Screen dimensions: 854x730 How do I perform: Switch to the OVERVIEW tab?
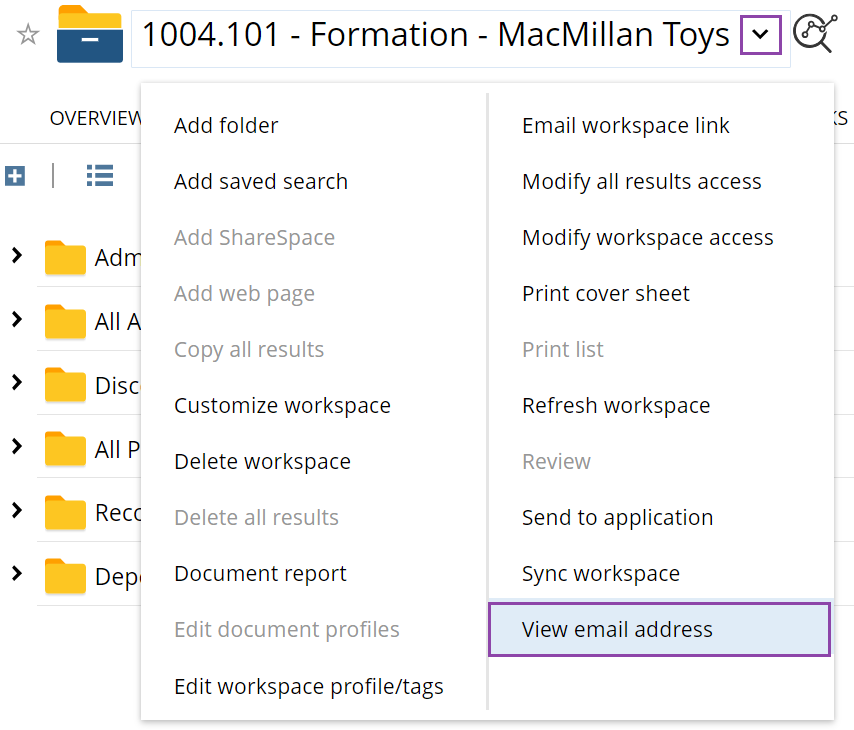[x=95, y=118]
